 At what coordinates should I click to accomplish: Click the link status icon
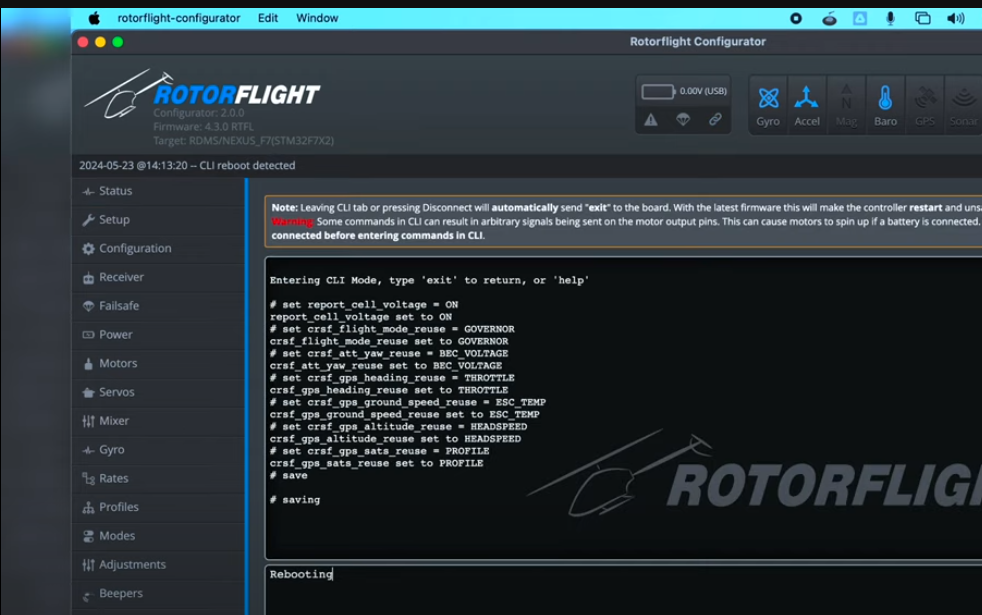(x=715, y=119)
